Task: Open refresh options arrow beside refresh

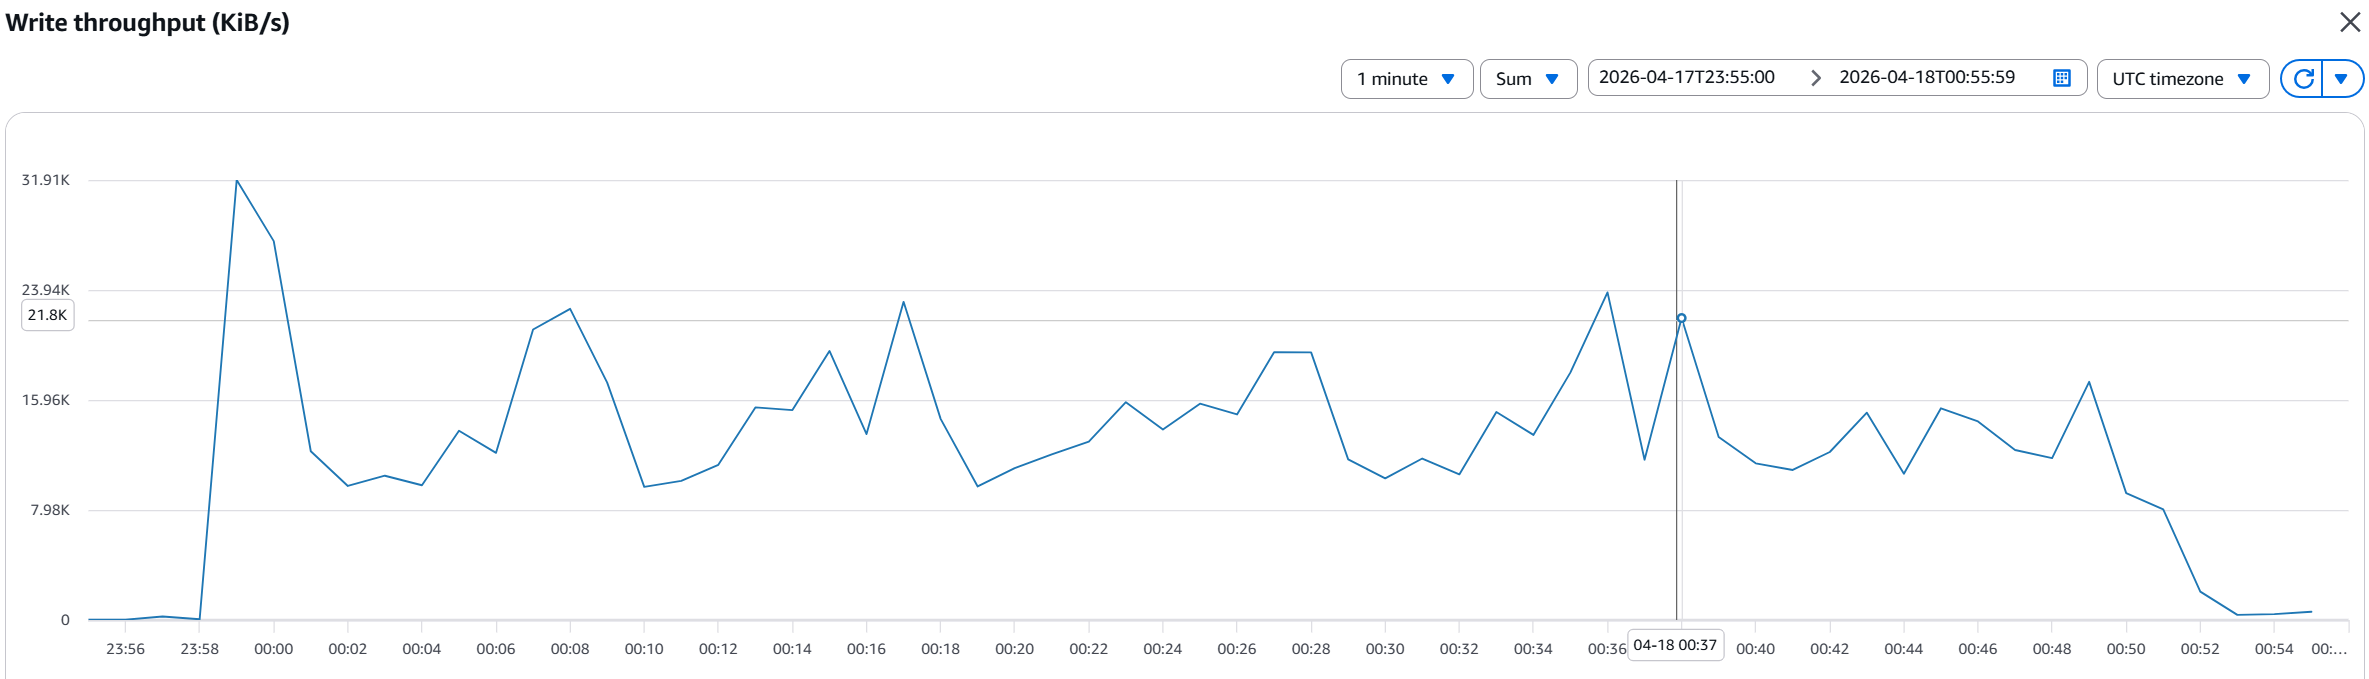Action: pyautogui.click(x=2341, y=79)
